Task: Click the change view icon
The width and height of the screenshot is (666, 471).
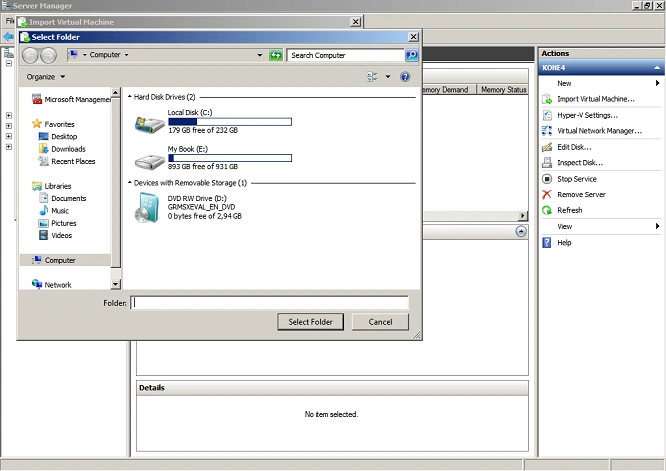Action: click(x=372, y=77)
